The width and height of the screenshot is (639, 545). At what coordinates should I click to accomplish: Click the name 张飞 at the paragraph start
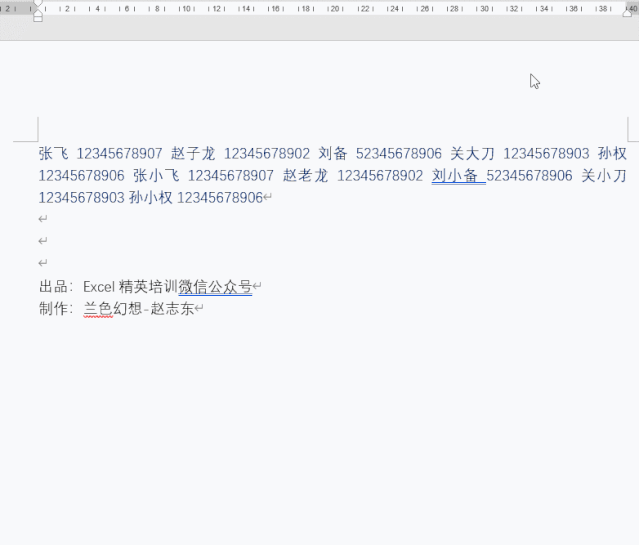click(53, 154)
